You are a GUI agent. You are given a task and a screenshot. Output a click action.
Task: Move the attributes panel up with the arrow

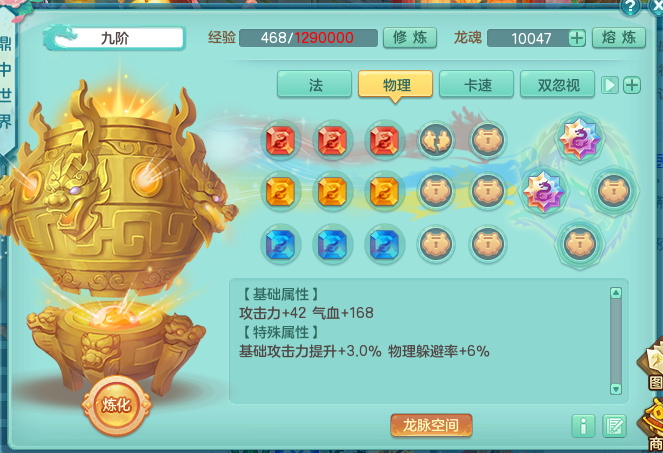click(x=616, y=292)
